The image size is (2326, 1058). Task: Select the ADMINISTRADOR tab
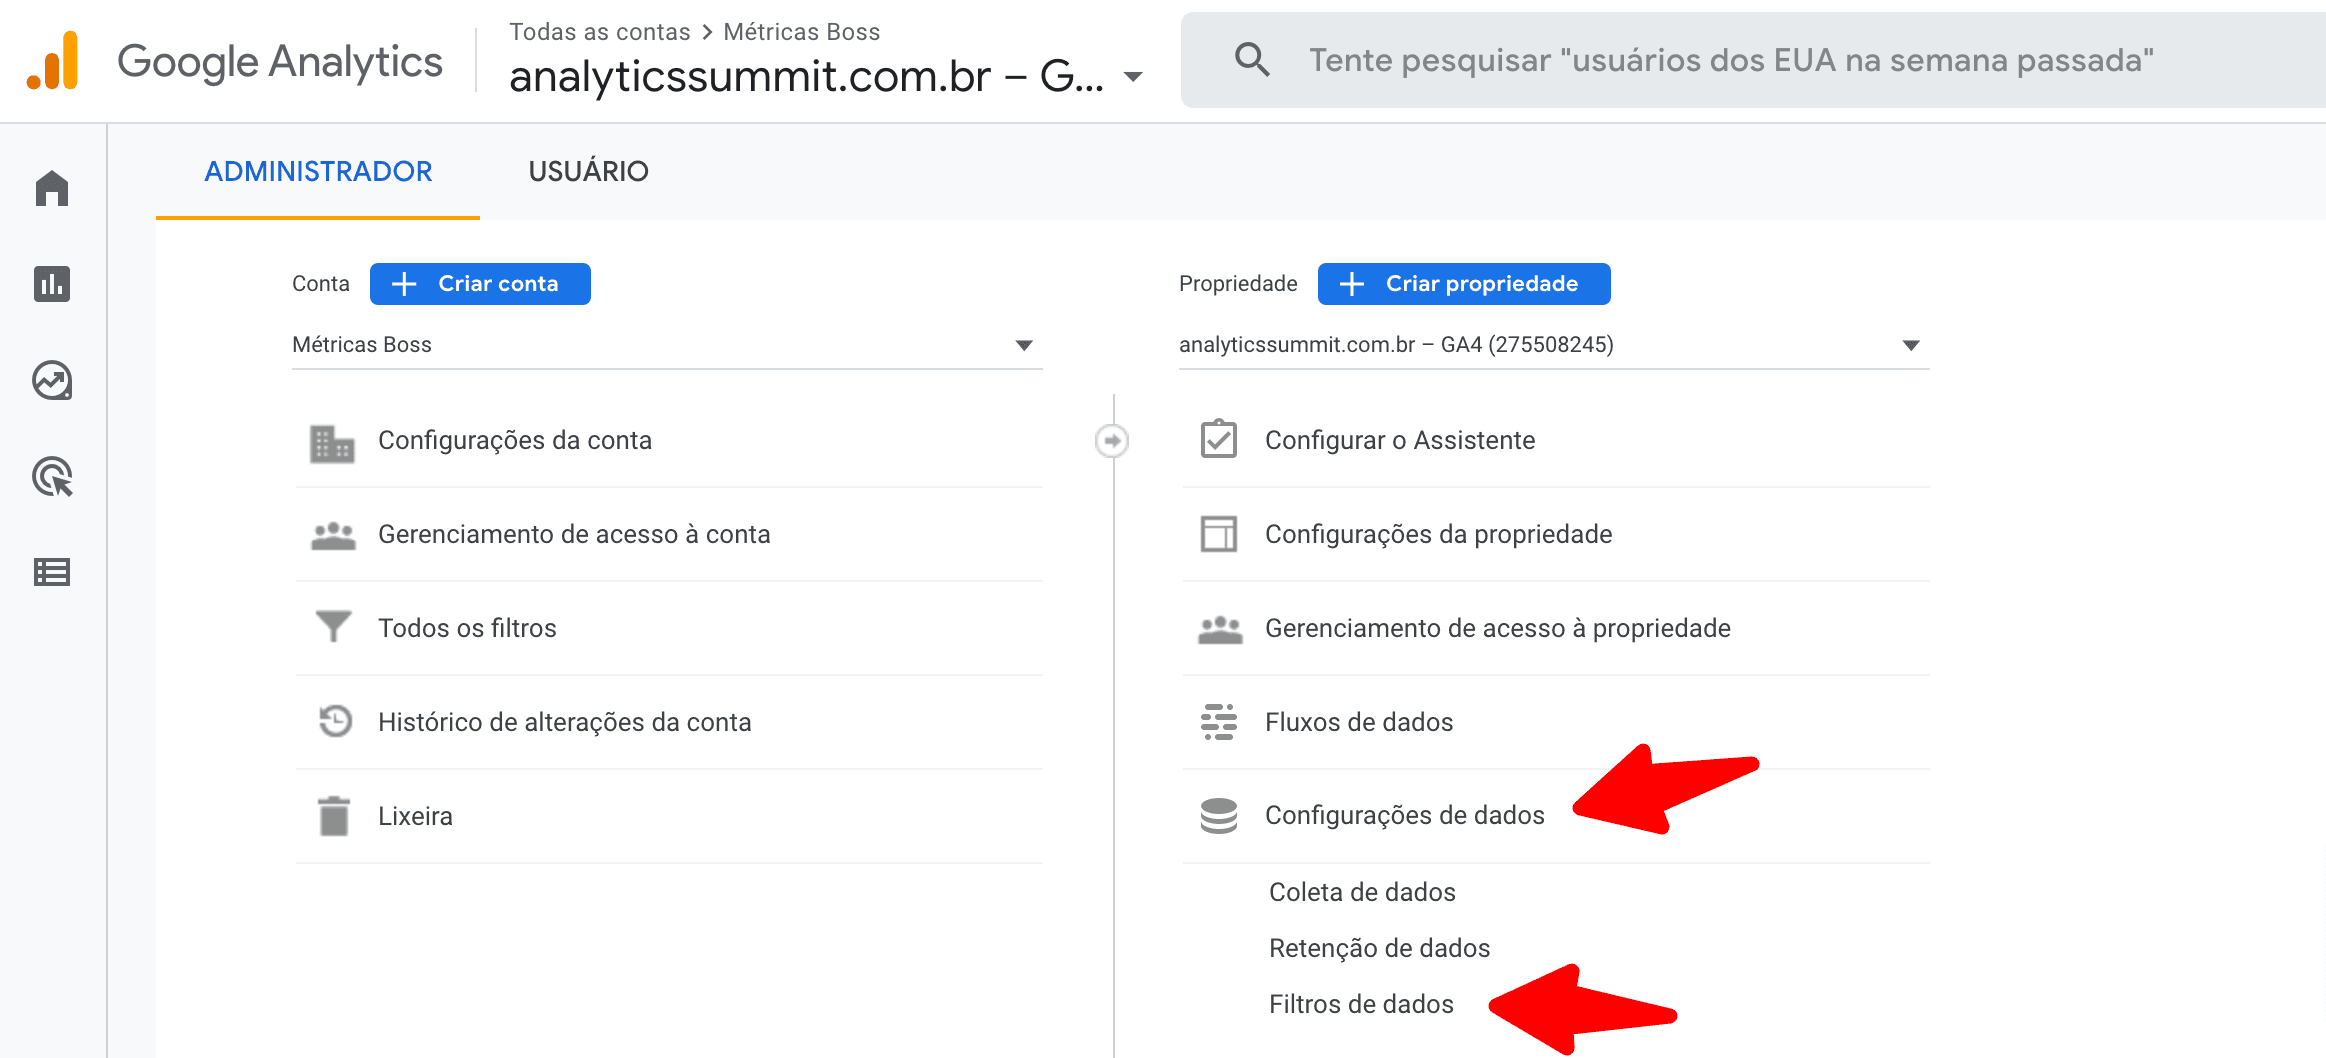click(318, 171)
